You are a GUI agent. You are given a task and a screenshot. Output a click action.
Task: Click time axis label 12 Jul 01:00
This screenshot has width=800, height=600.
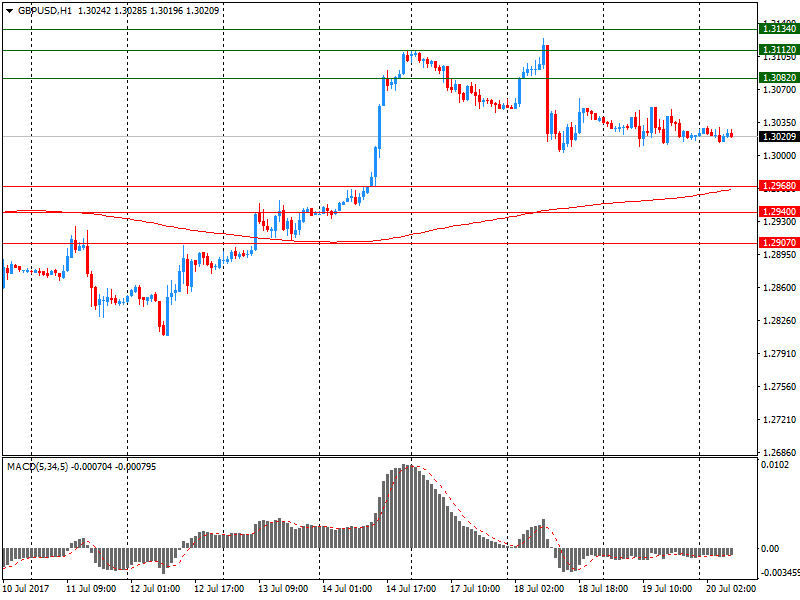(x=155, y=589)
